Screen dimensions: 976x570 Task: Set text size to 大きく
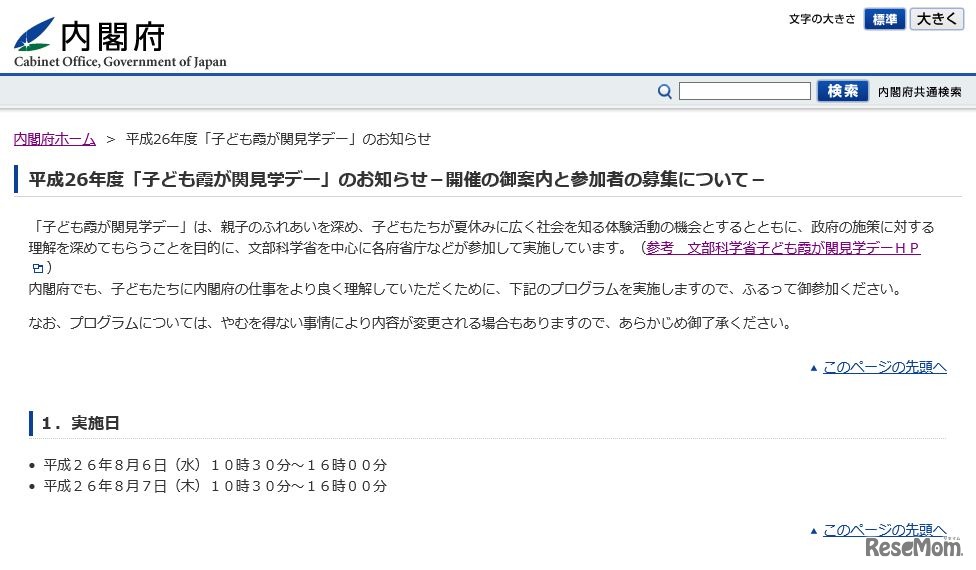pyautogui.click(x=936, y=19)
